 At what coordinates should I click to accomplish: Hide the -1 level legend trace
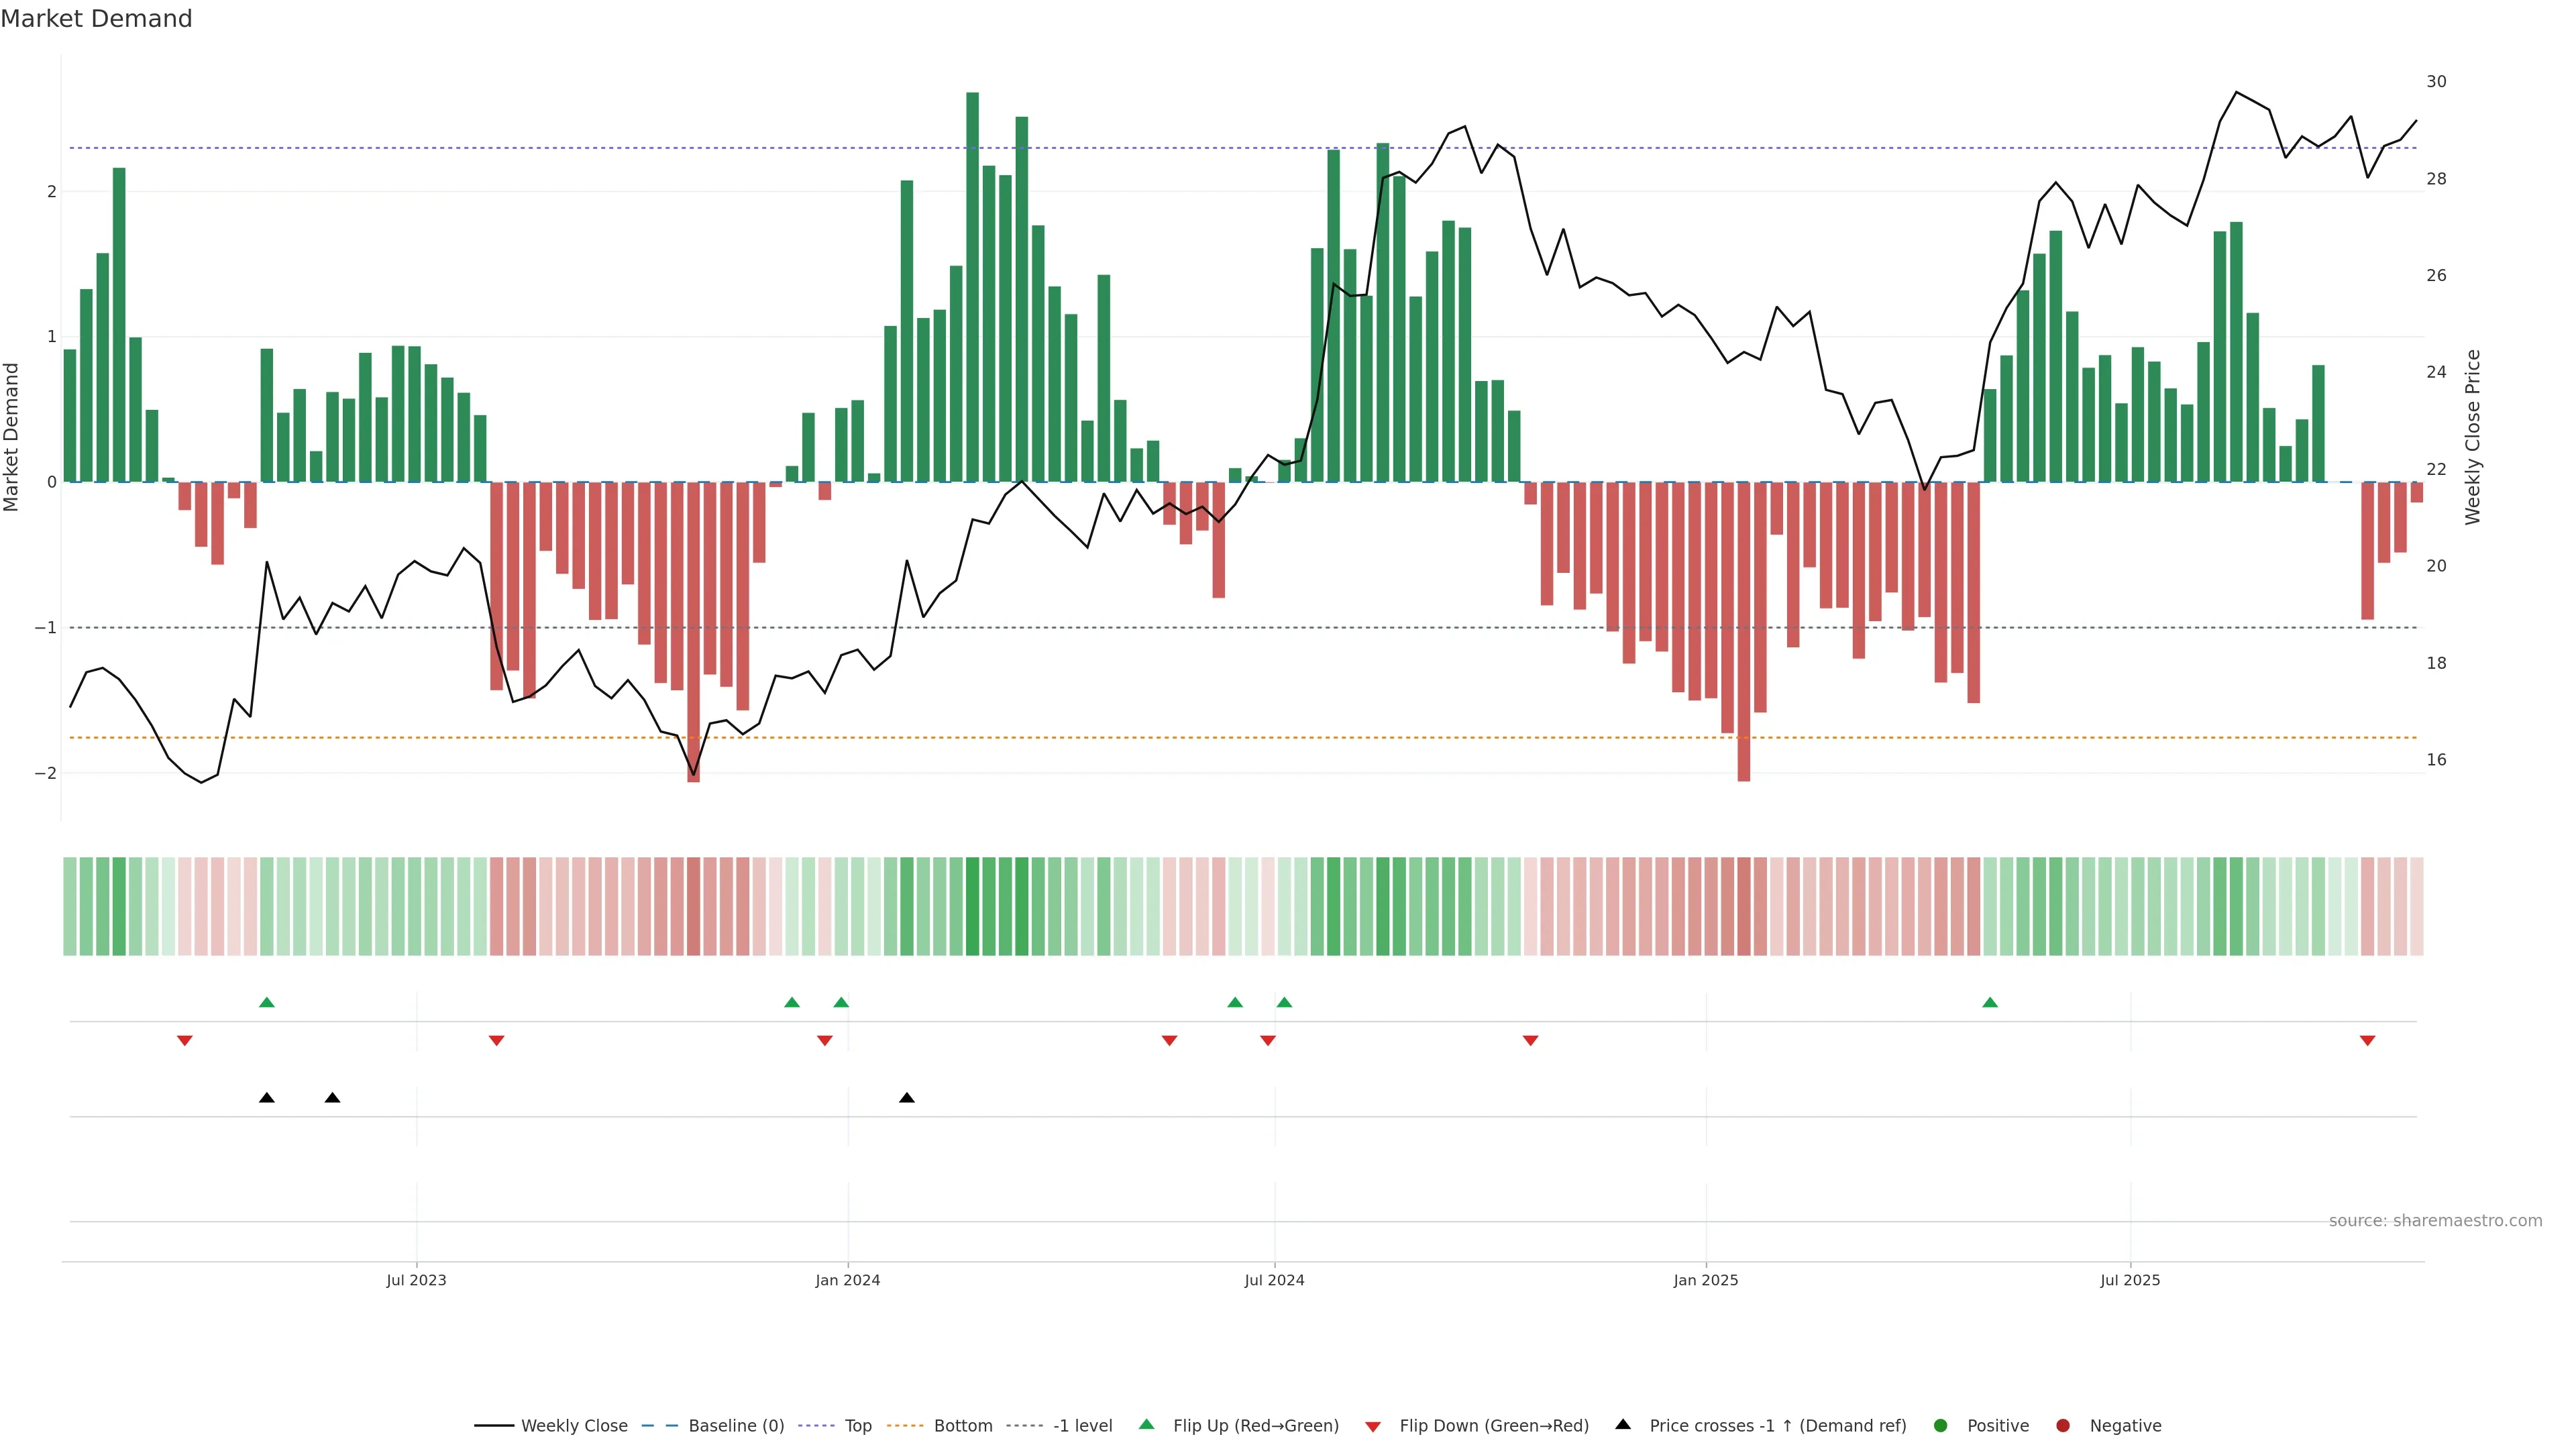(1082, 1426)
